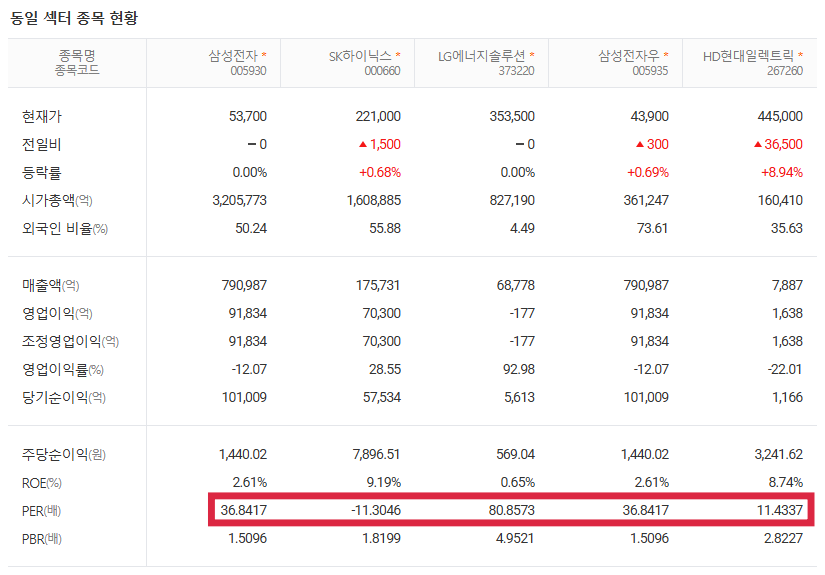This screenshot has height=575, width=825.
Task: Click revenue value 68,778
Action: tap(516, 285)
